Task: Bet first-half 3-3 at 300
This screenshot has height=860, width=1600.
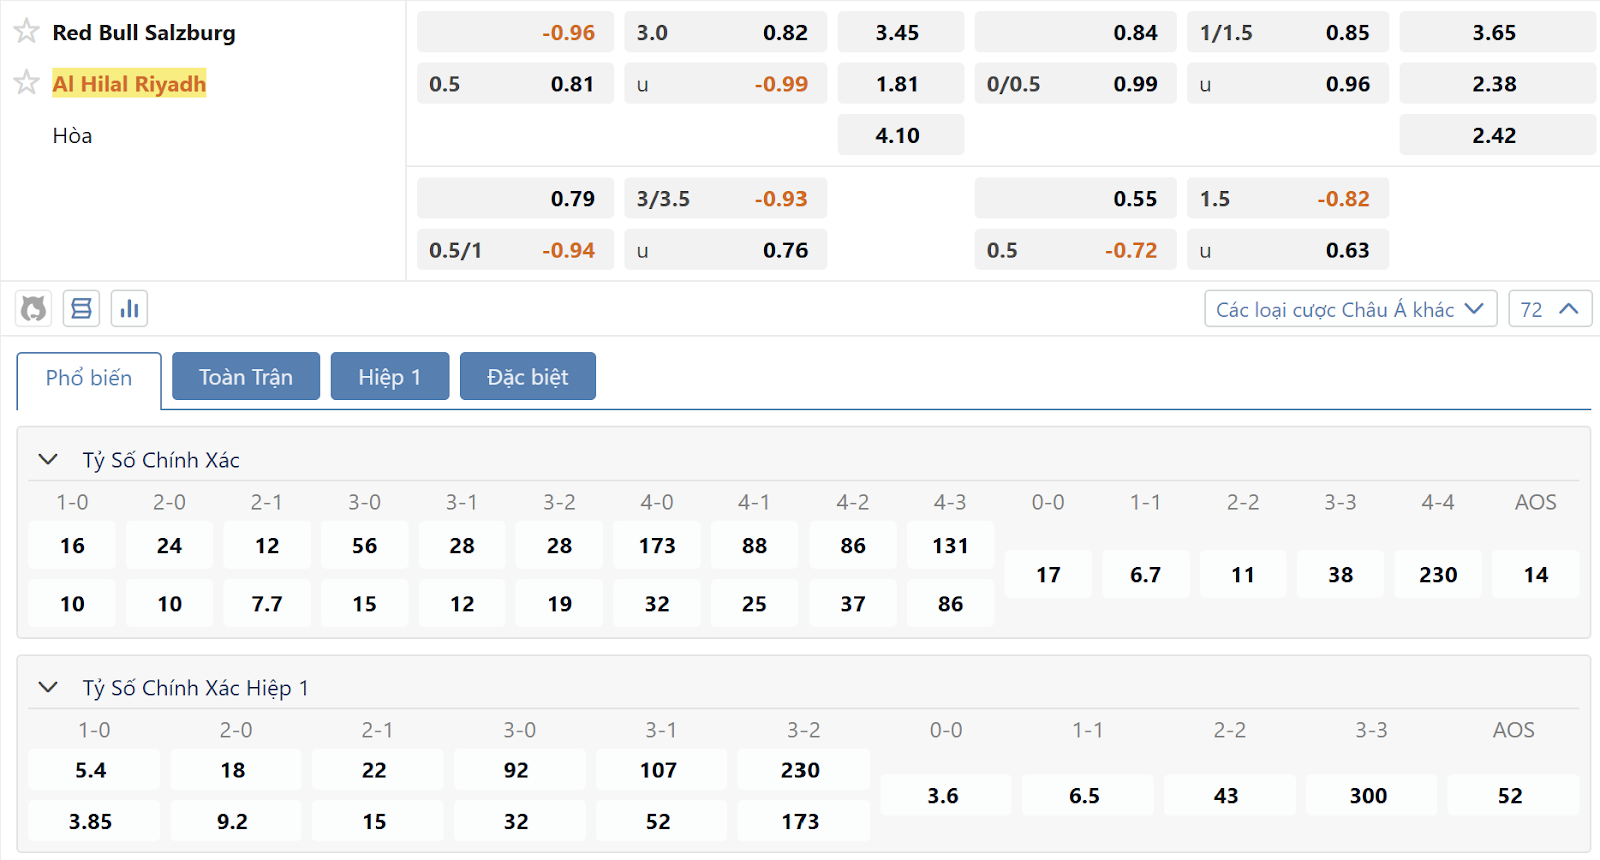Action: [1372, 796]
